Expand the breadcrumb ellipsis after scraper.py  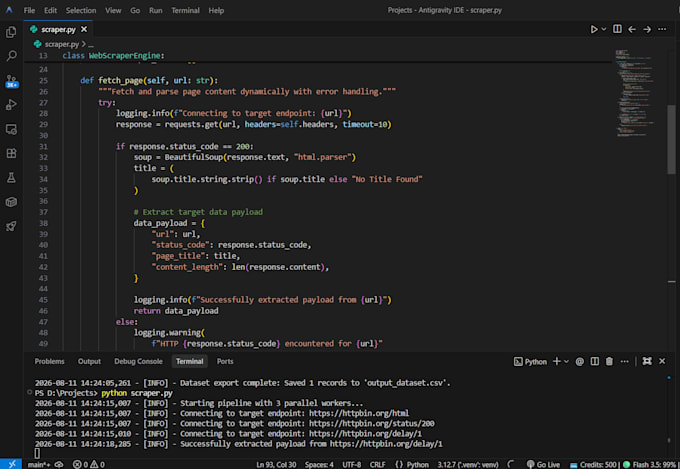[91, 44]
